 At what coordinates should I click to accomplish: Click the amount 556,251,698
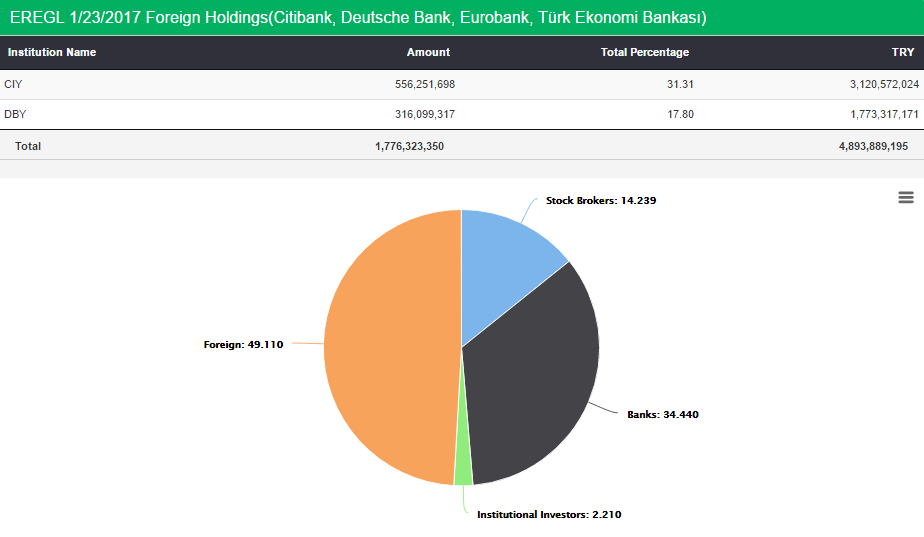(x=425, y=84)
